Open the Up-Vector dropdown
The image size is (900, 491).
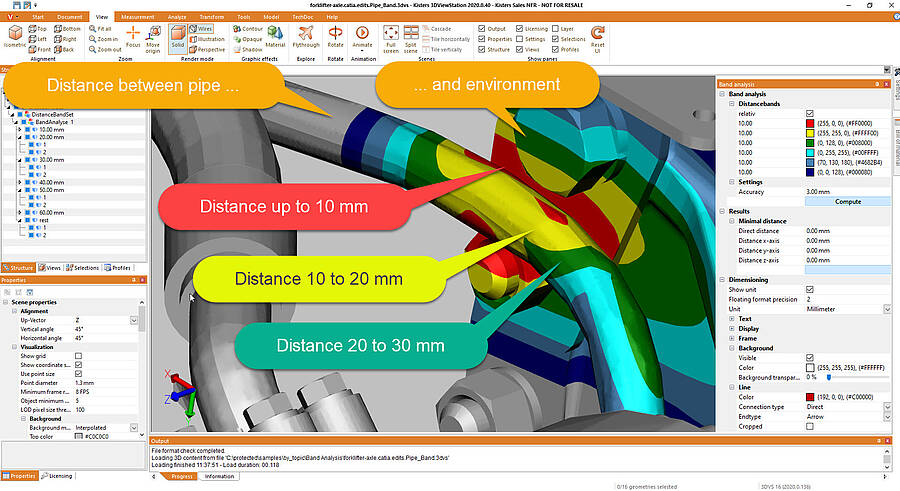(134, 320)
